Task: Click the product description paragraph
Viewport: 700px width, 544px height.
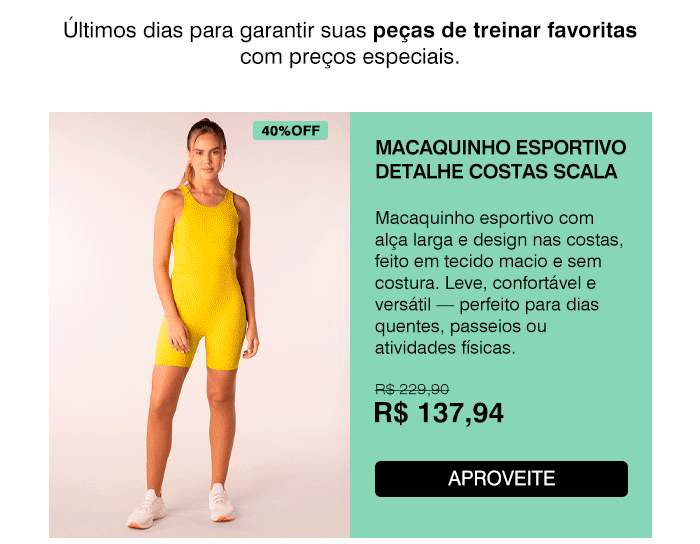Action: point(499,283)
